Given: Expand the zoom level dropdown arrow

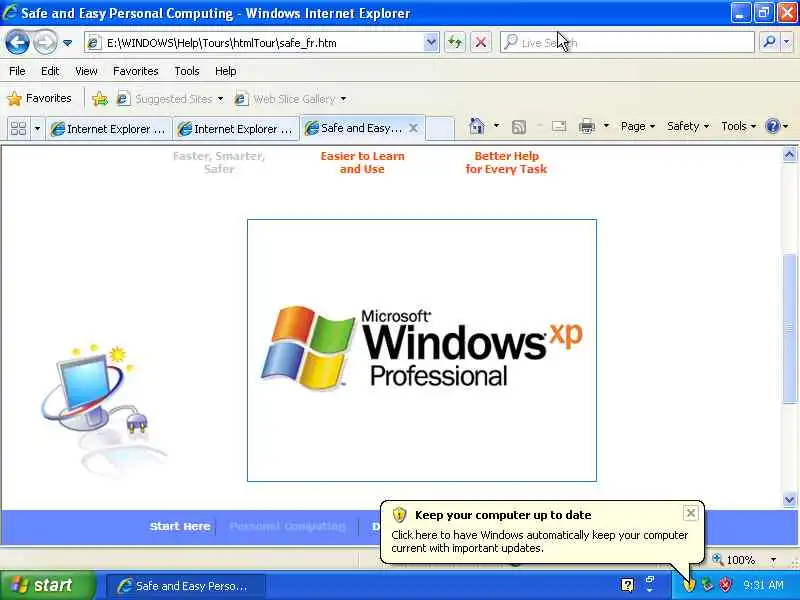Looking at the screenshot, I should tap(773, 560).
